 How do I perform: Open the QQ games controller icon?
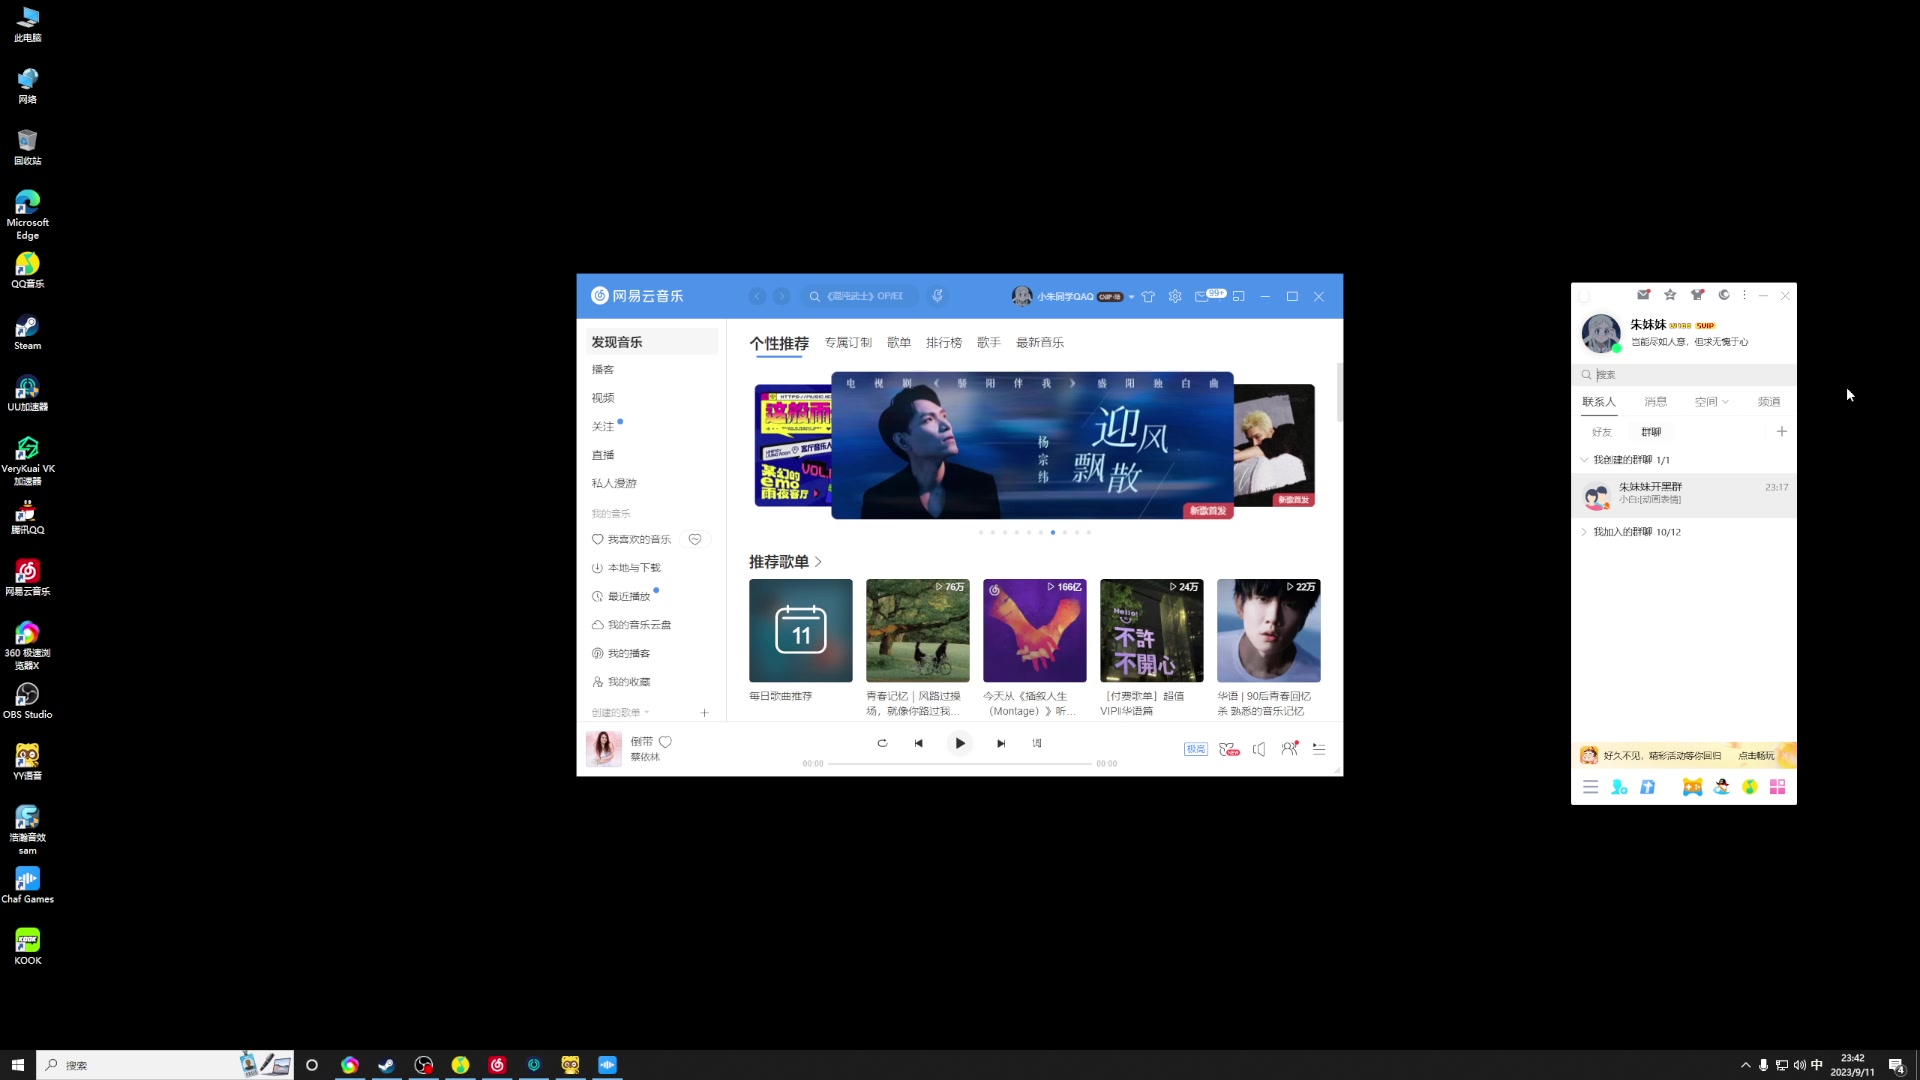point(1692,787)
